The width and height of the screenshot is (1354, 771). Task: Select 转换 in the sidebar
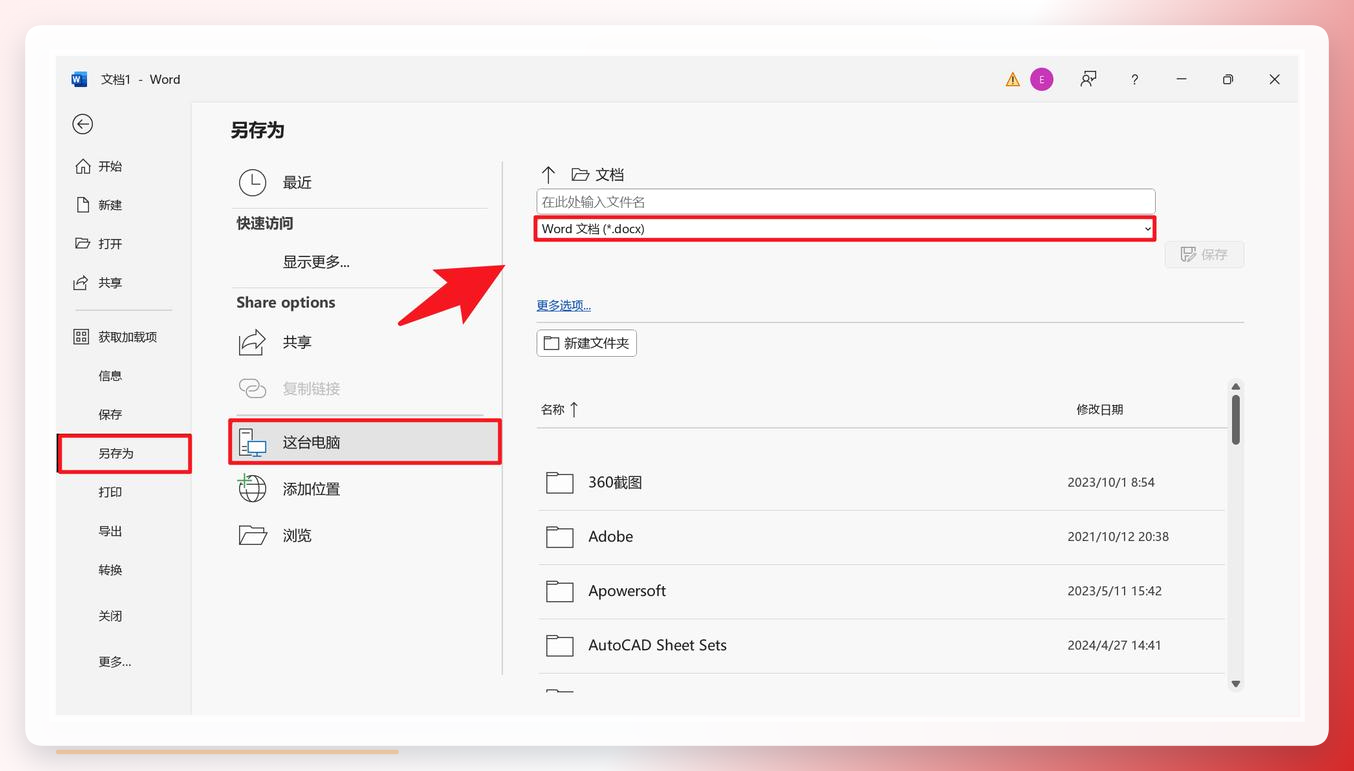(x=110, y=570)
